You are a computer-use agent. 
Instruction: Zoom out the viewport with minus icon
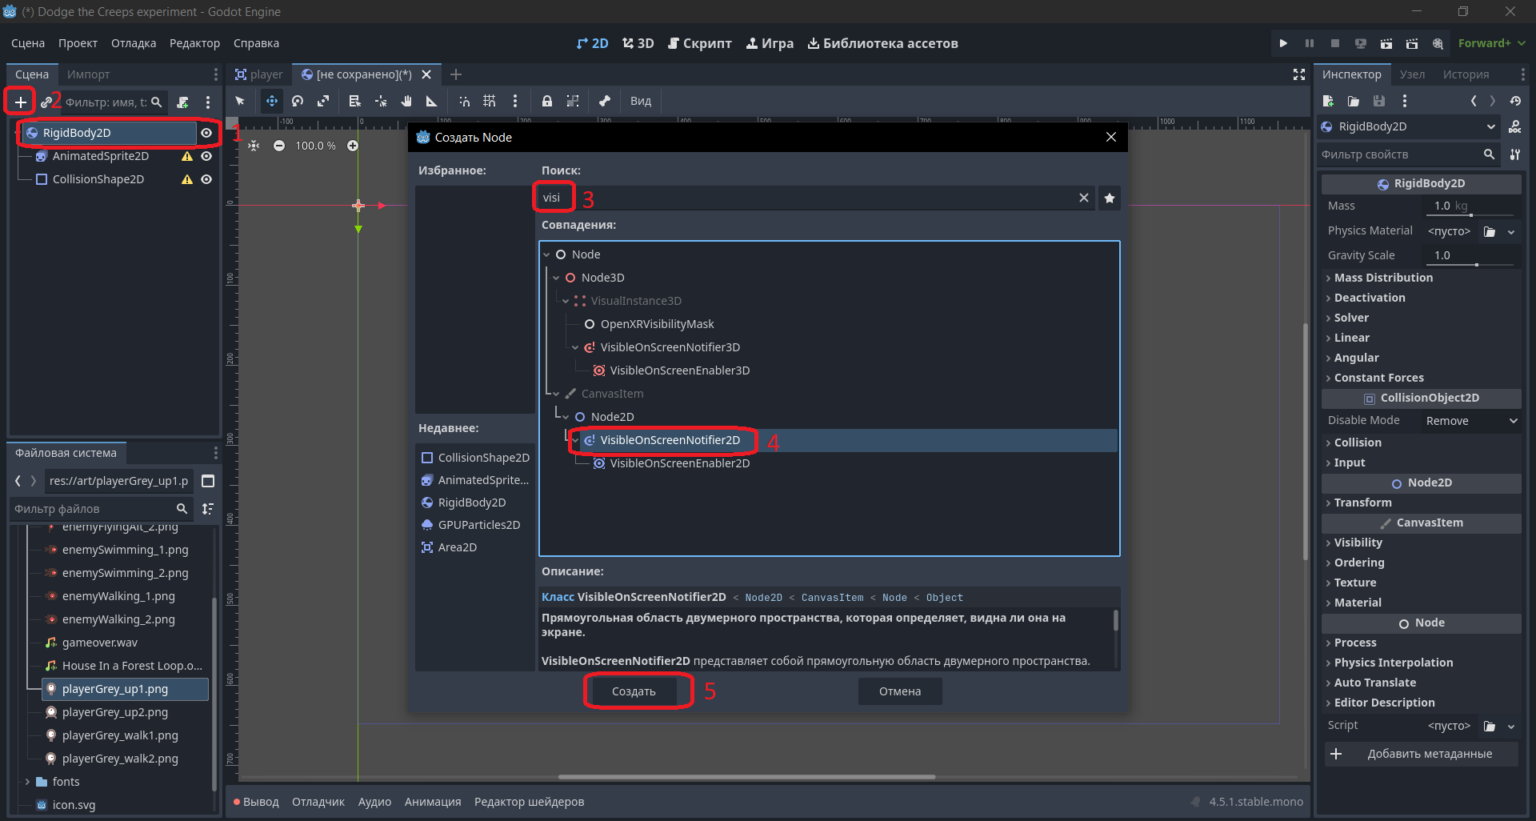(x=279, y=146)
